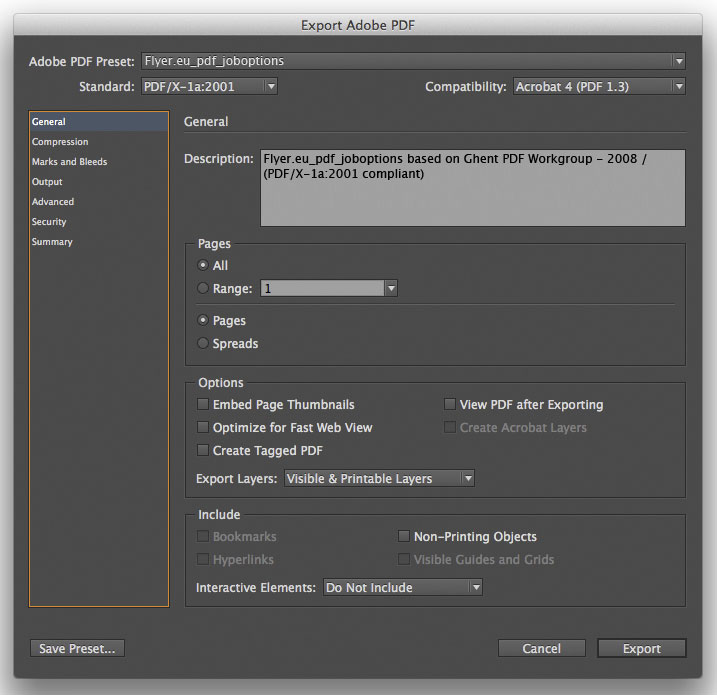The width and height of the screenshot is (717, 695).
Task: Open the Adobe PDF Preset dropdown
Action: coord(413,61)
